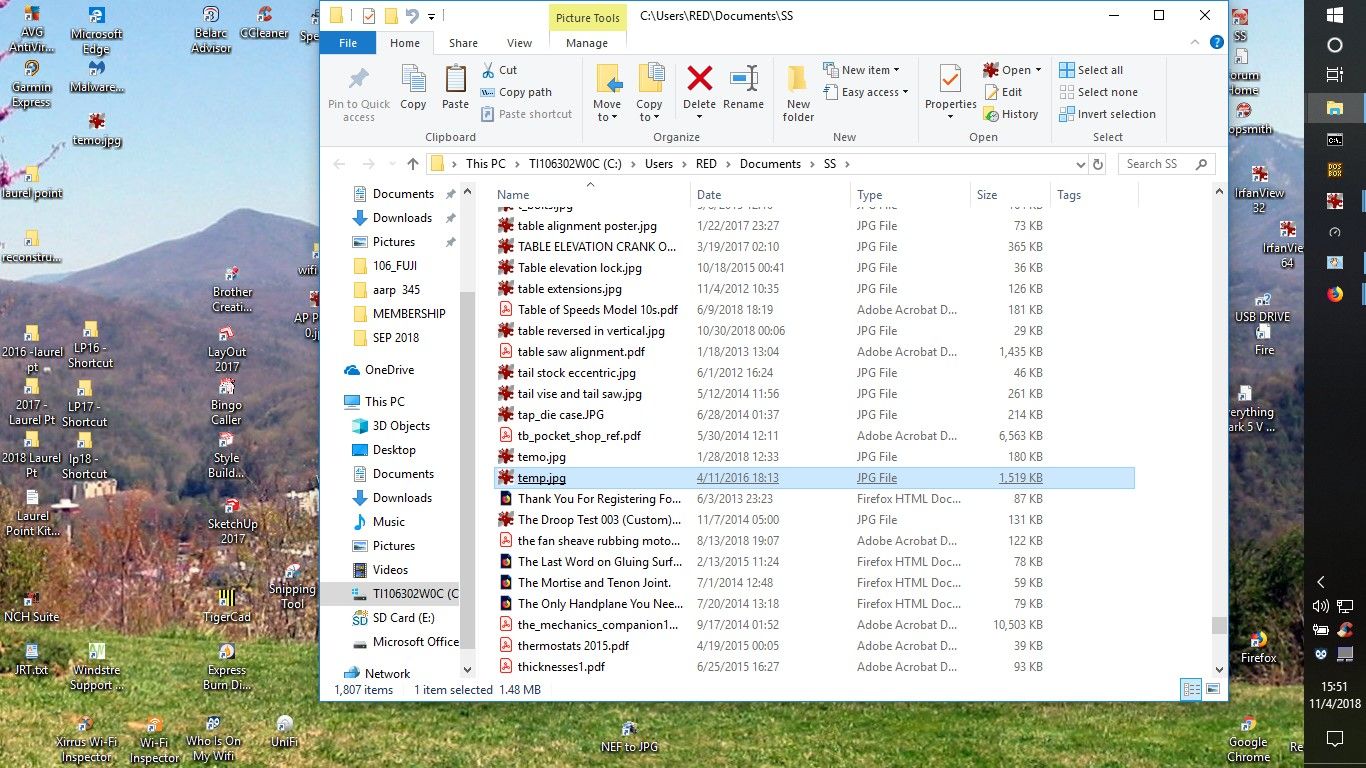Open the View ribbon tab

click(519, 43)
